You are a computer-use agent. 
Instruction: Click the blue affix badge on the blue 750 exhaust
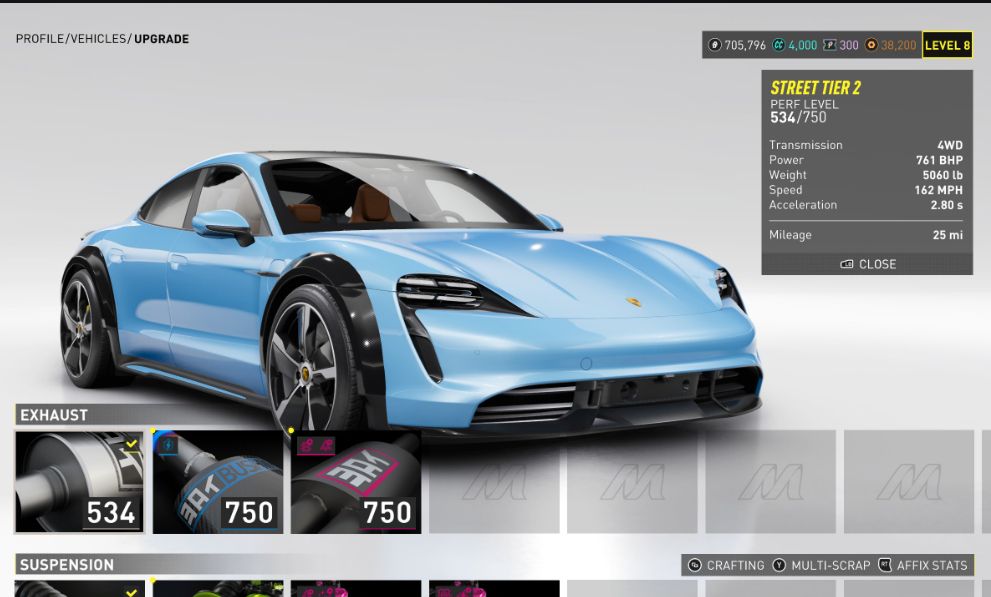click(x=170, y=446)
